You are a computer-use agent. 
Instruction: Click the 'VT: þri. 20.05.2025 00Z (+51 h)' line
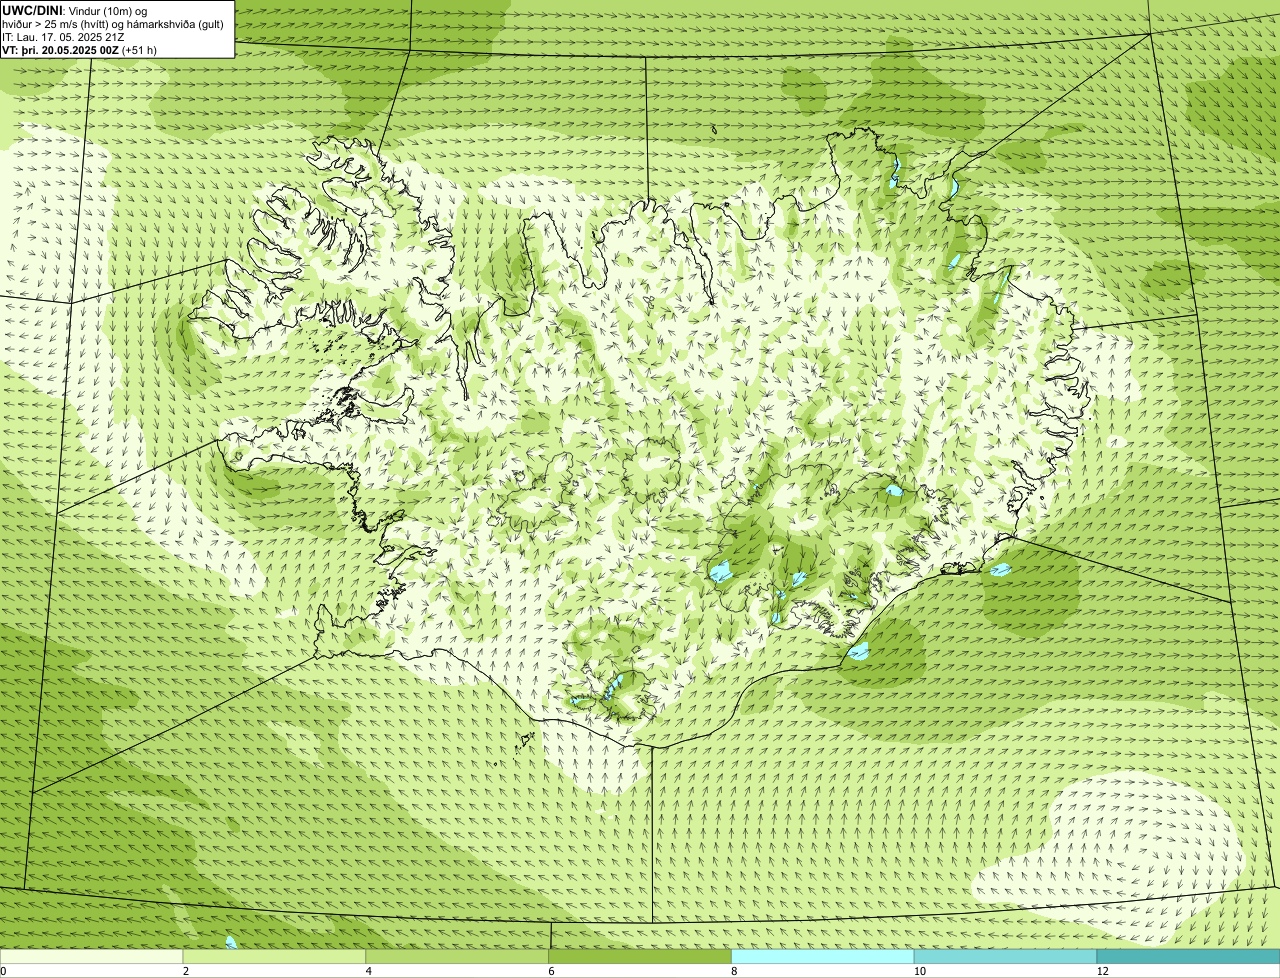(x=80, y=50)
